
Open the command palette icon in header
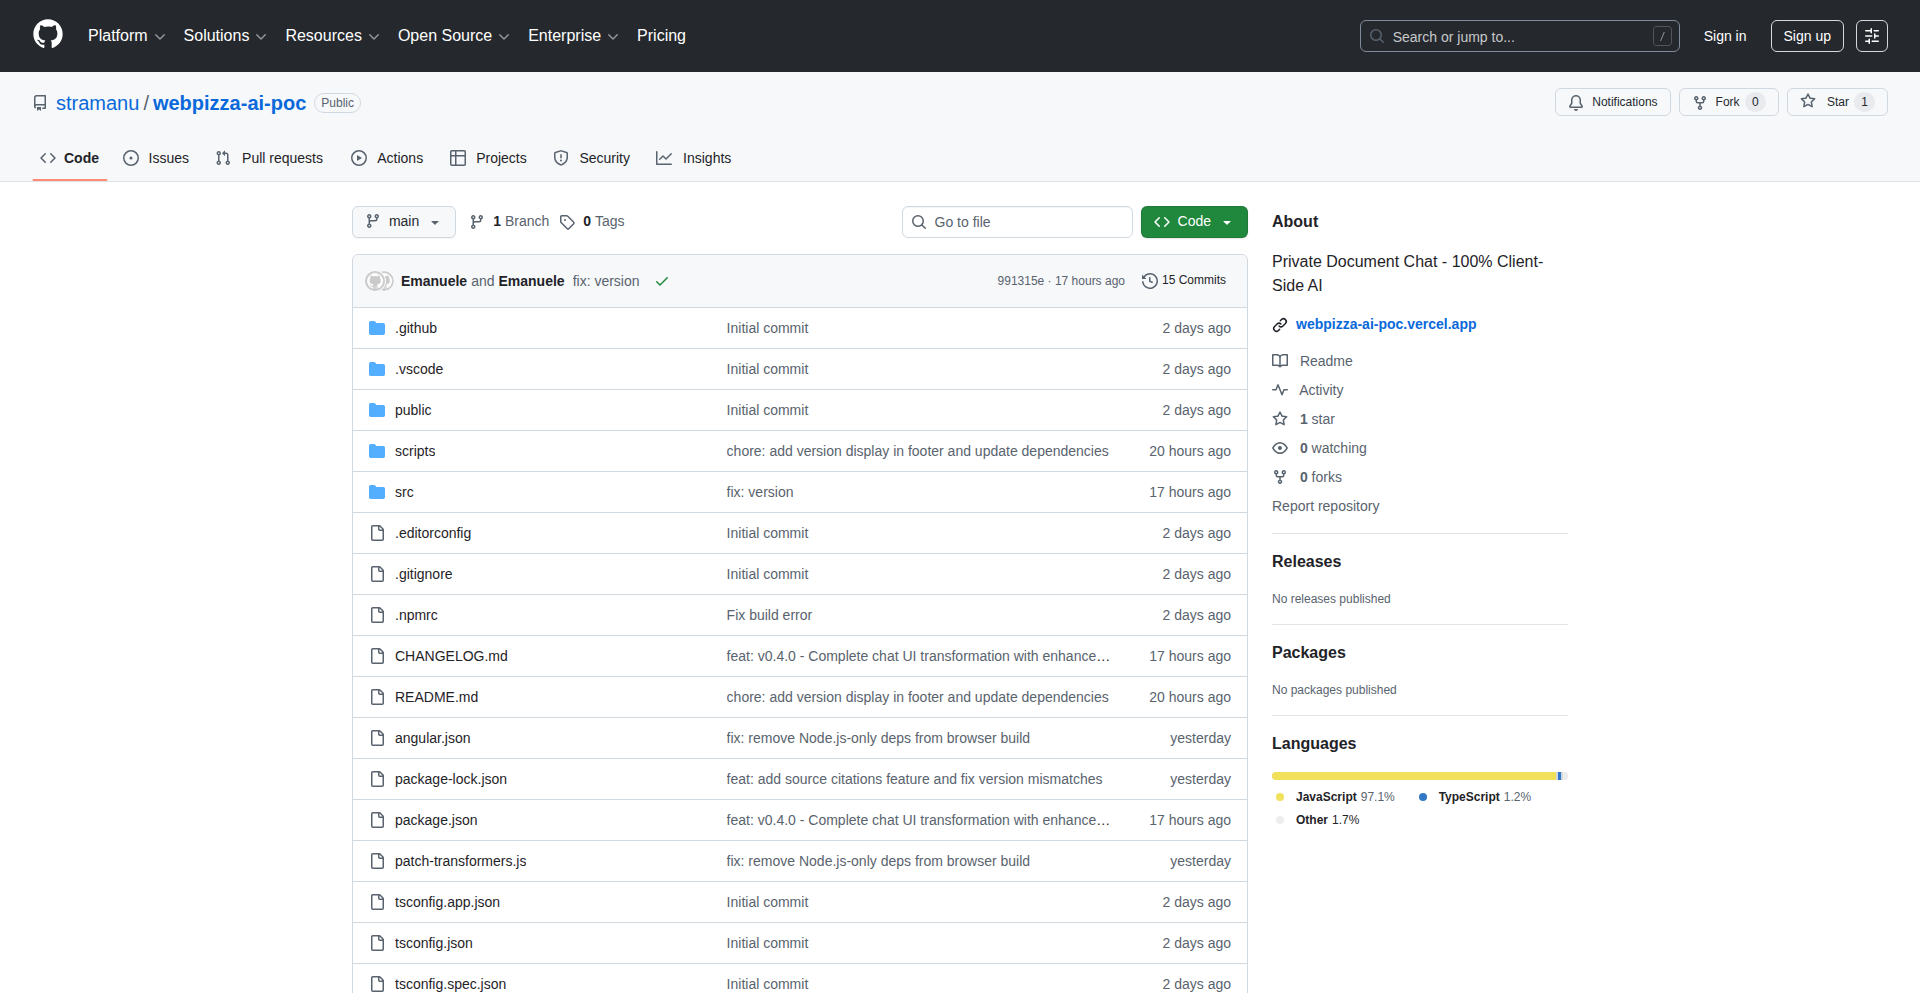point(1872,35)
